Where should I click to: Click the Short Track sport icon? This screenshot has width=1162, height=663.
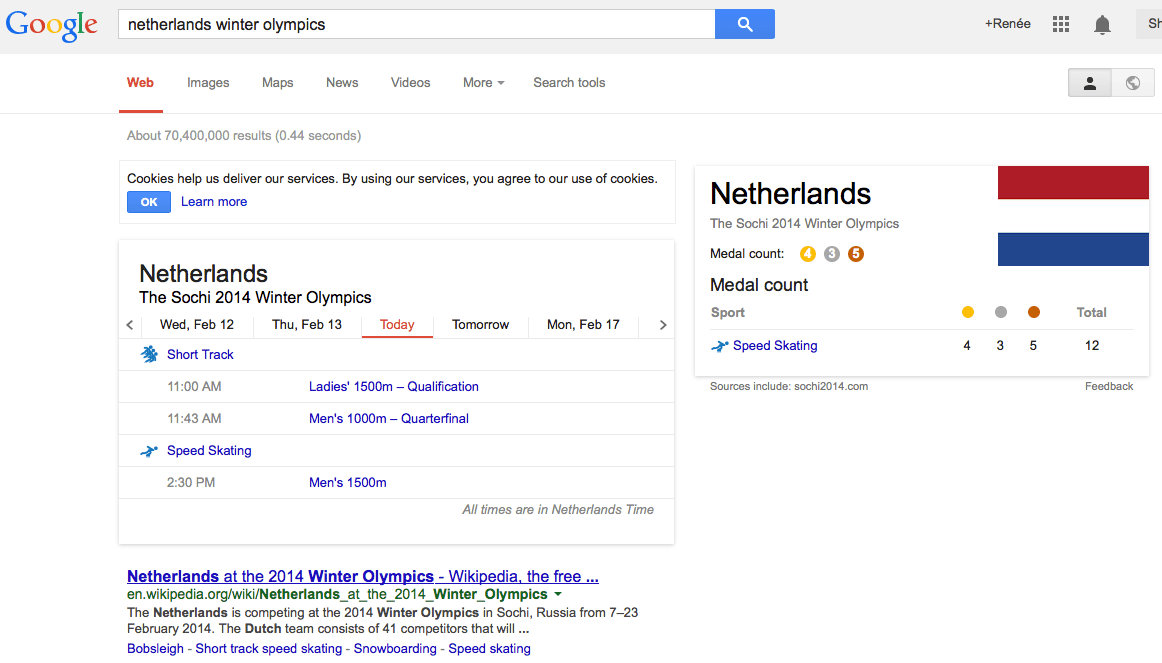point(149,354)
